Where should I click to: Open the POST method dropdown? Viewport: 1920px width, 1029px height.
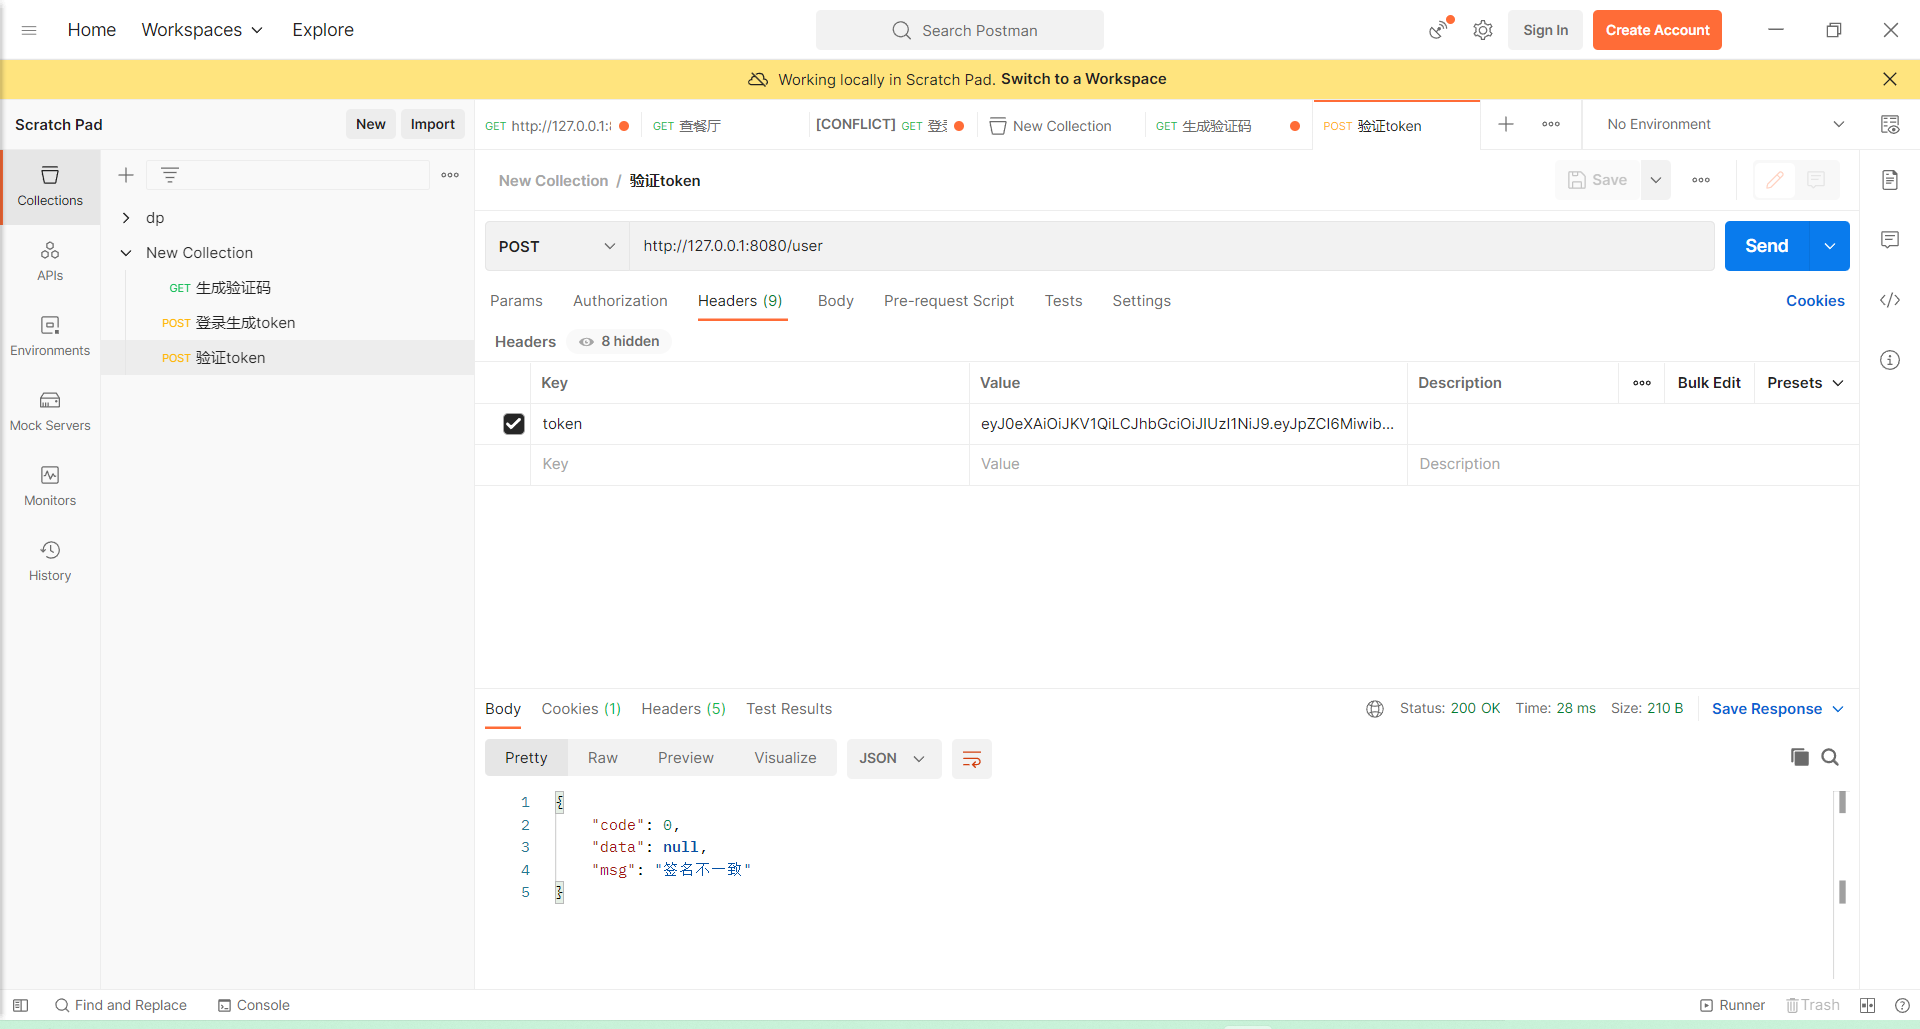pyautogui.click(x=556, y=246)
